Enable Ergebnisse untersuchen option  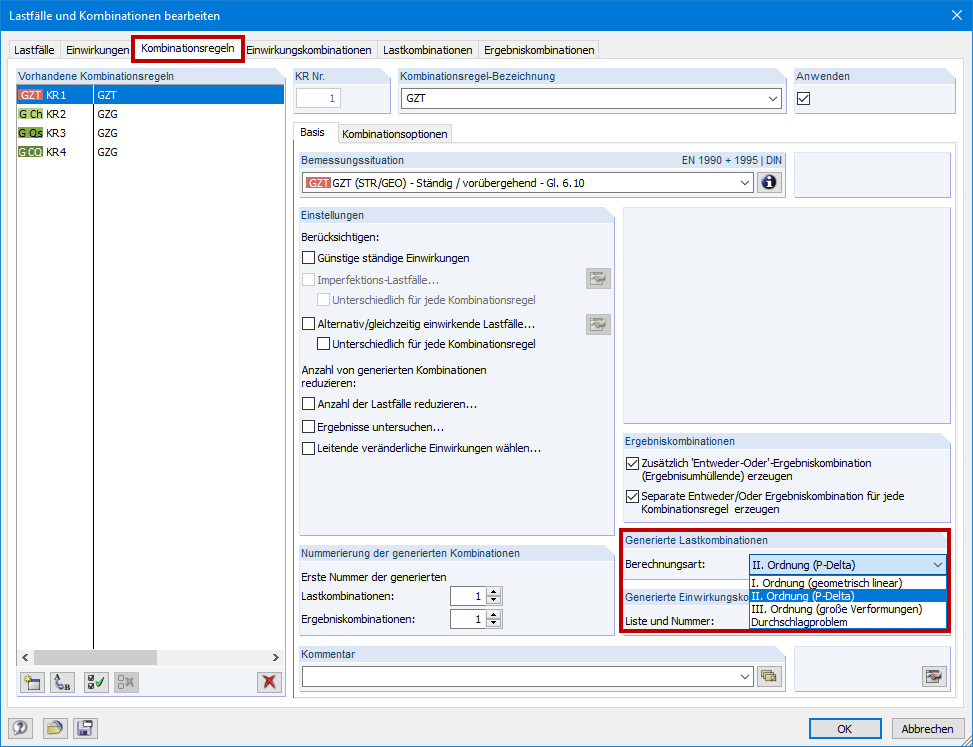coord(308,427)
